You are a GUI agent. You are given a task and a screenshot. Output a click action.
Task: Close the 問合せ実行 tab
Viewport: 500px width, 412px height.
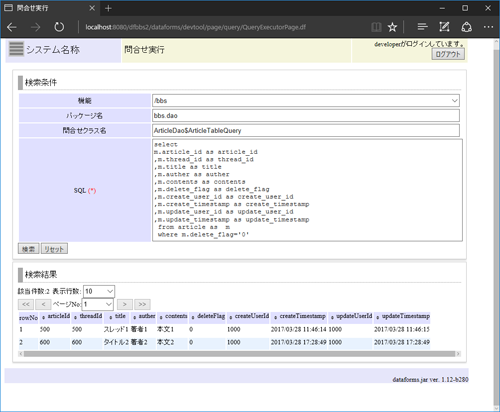point(92,8)
